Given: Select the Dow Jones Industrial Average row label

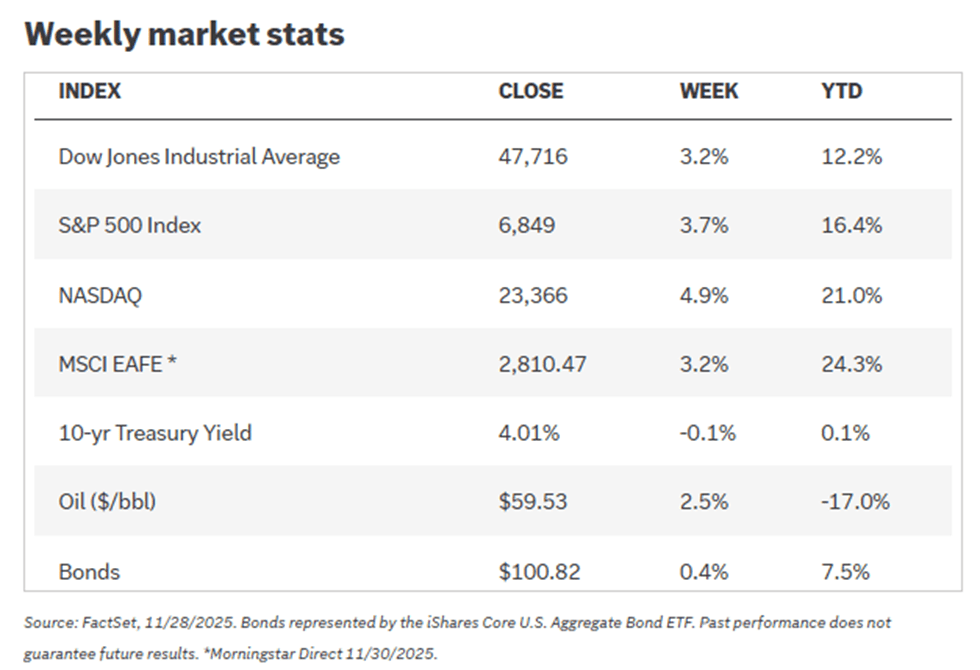Looking at the screenshot, I should click(199, 157).
